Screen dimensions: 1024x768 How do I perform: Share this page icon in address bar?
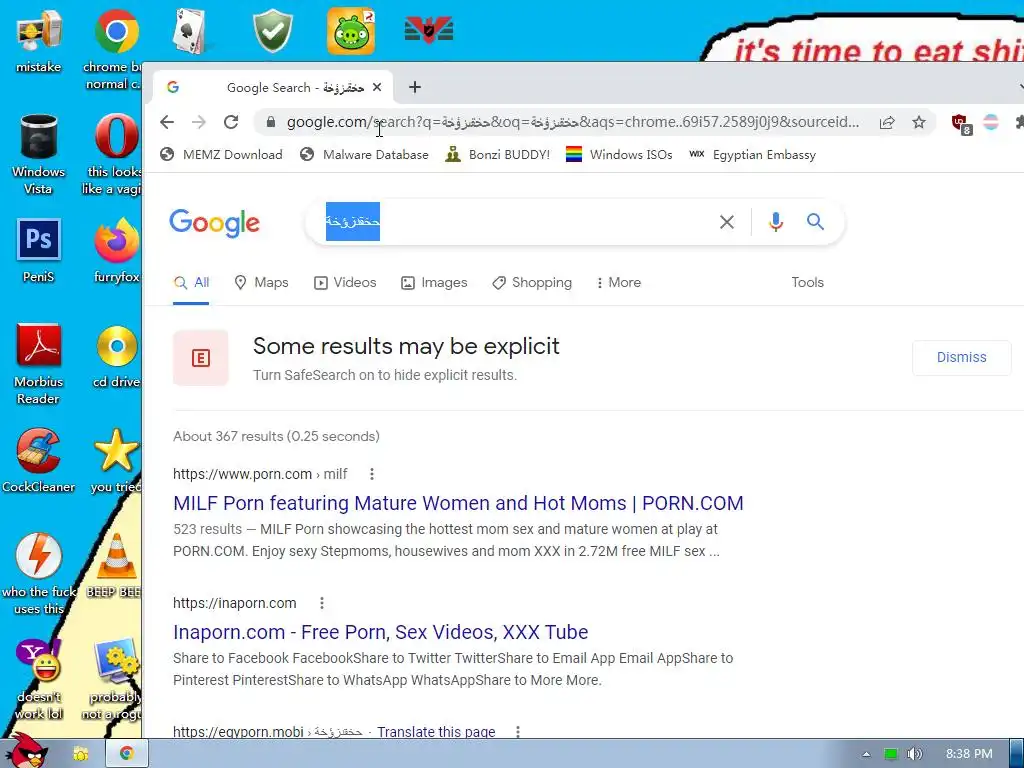pos(887,122)
